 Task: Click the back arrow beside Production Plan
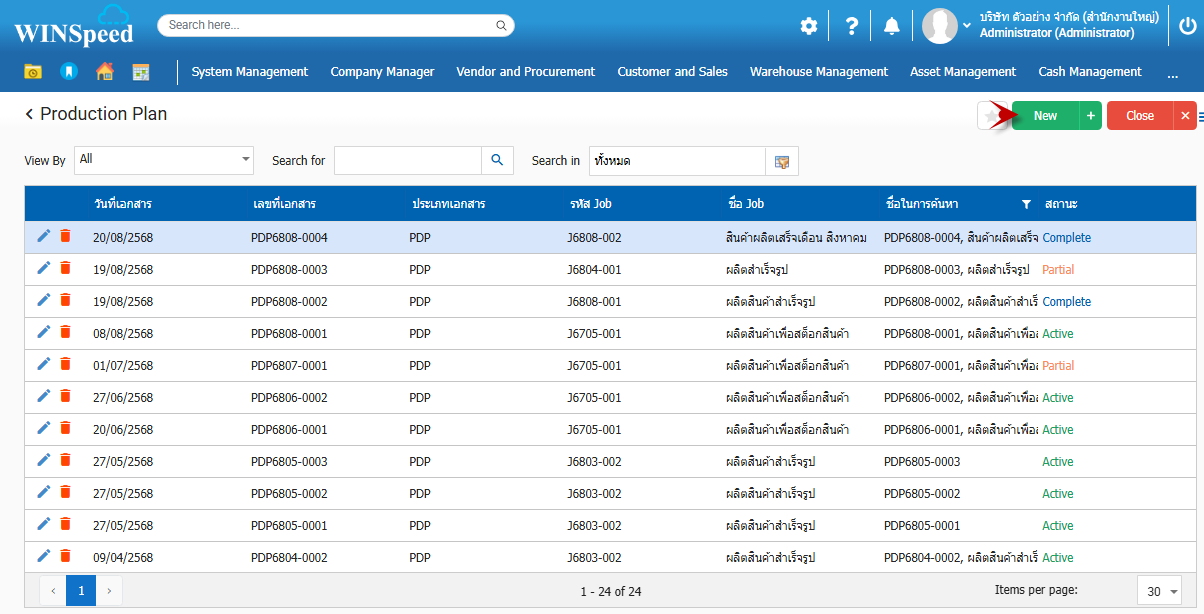[29, 115]
